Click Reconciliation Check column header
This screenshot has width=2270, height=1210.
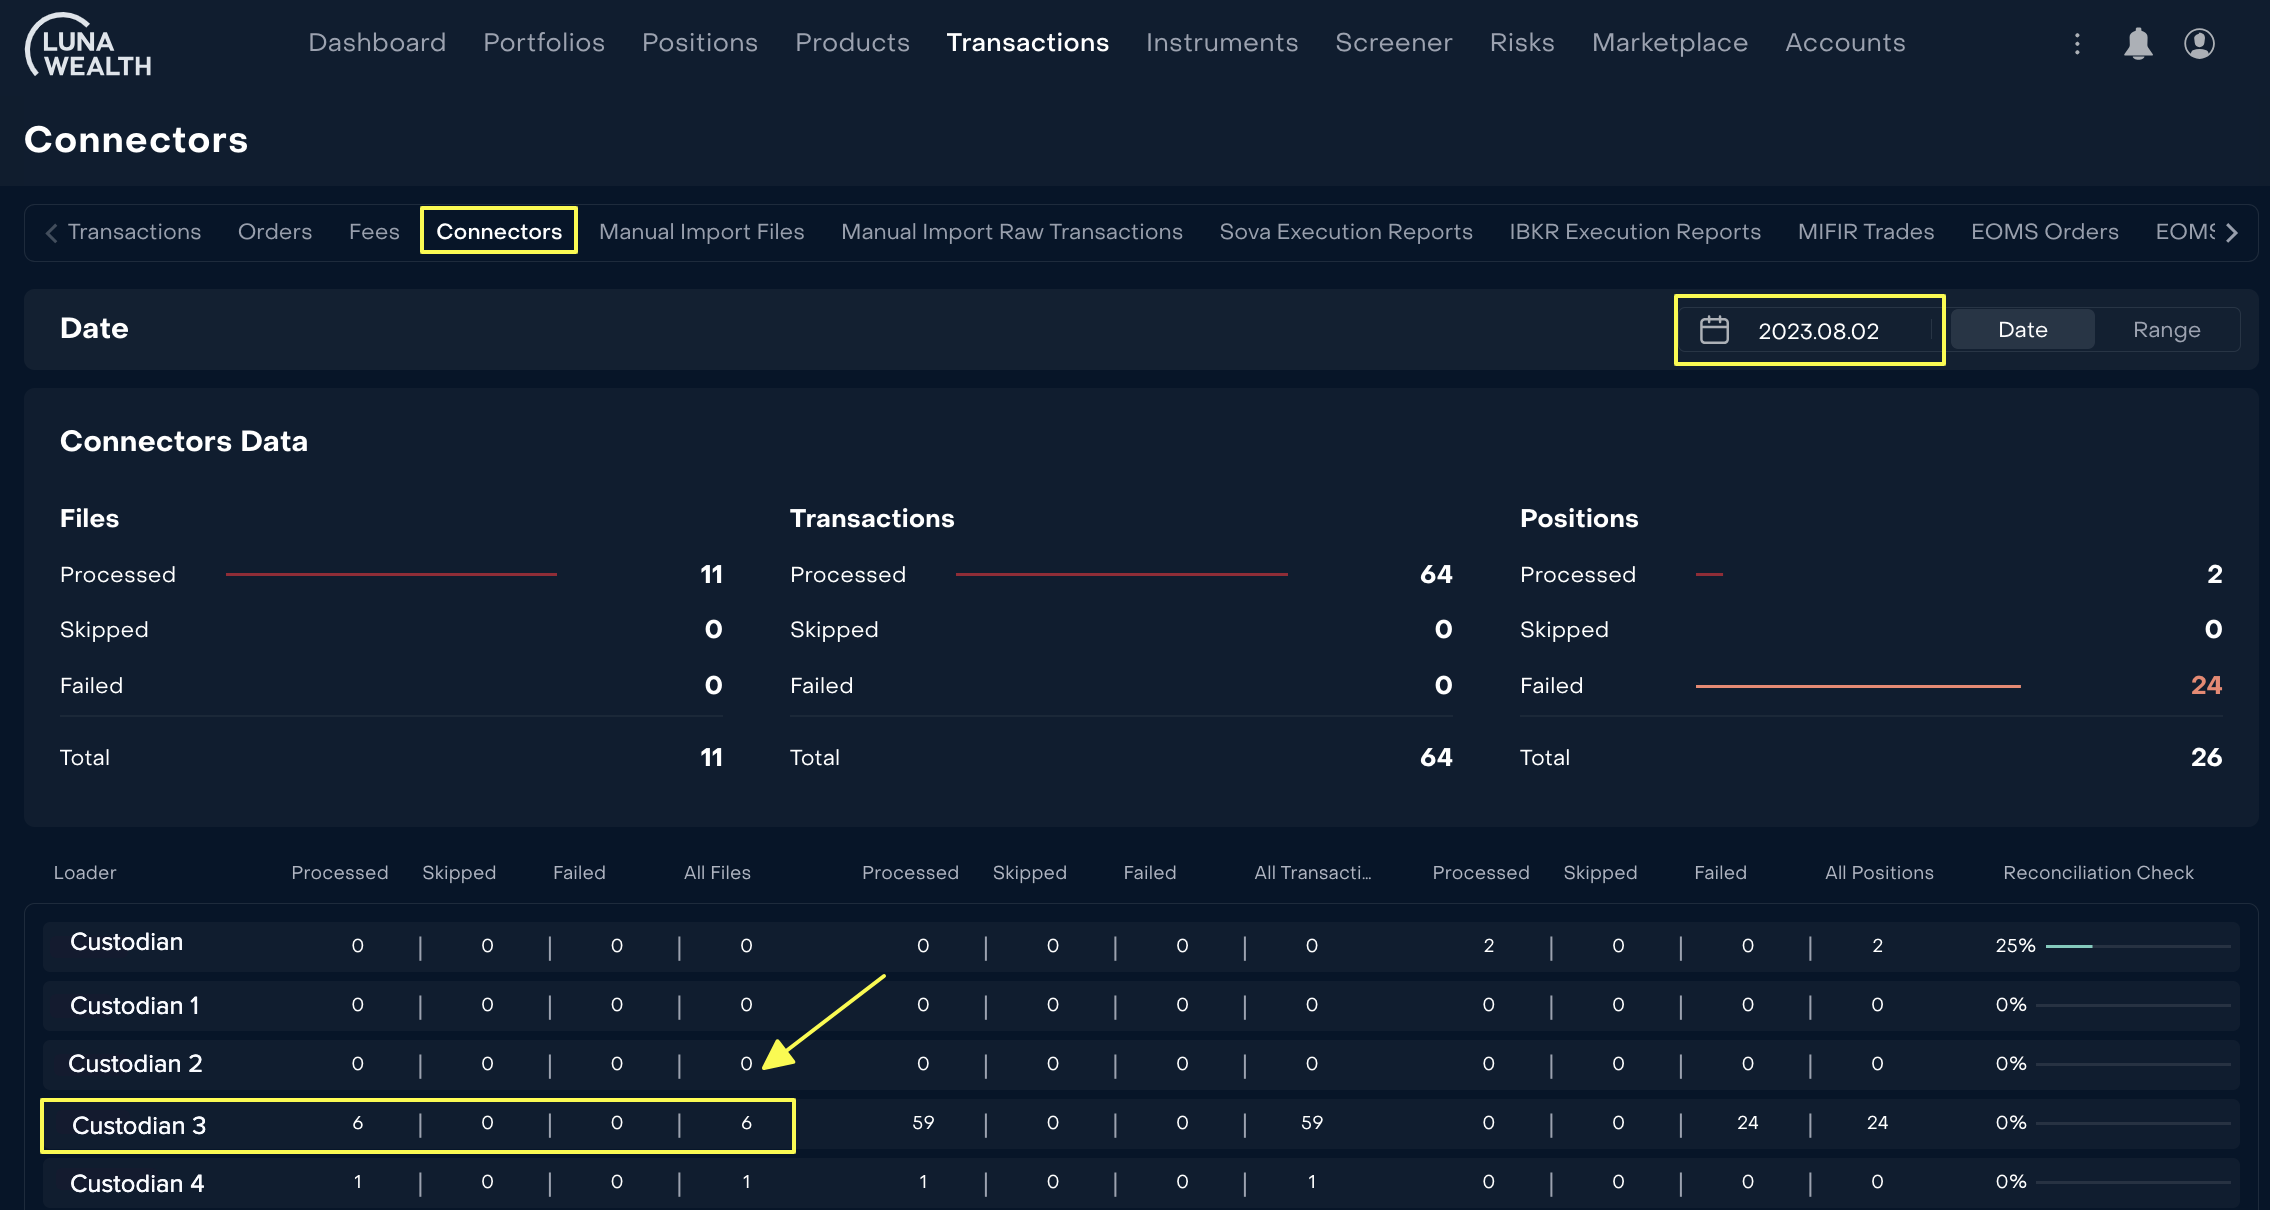2098,873
